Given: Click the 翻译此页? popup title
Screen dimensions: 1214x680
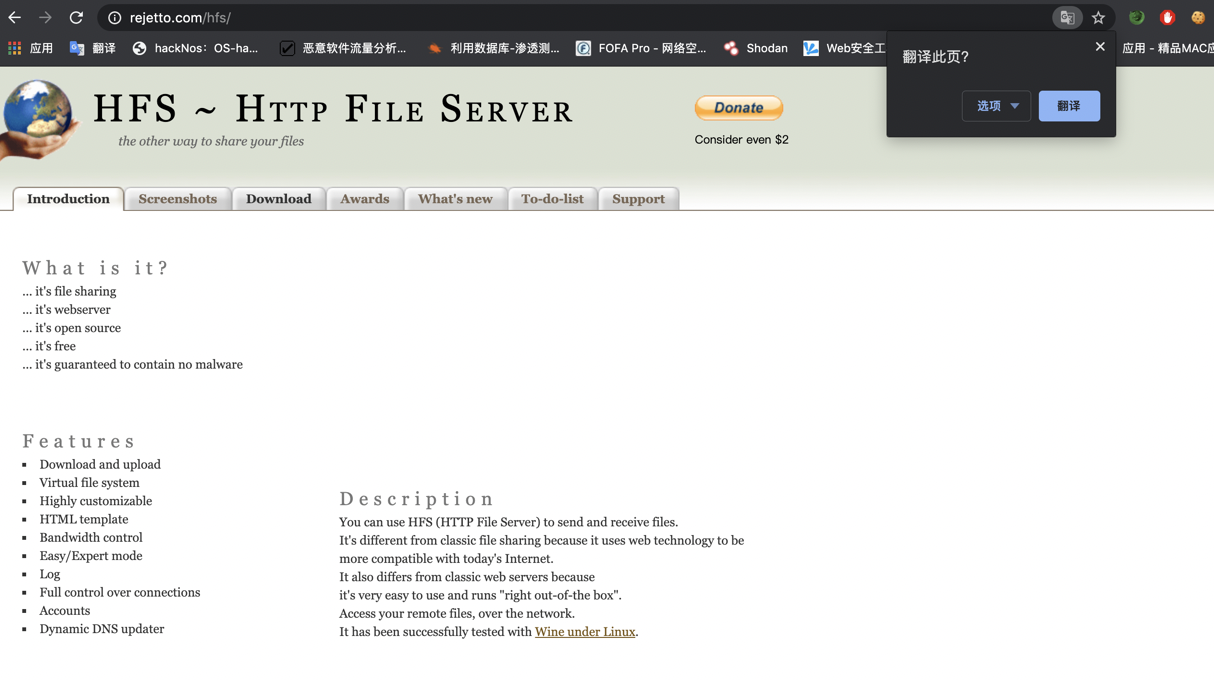Looking at the screenshot, I should (936, 57).
